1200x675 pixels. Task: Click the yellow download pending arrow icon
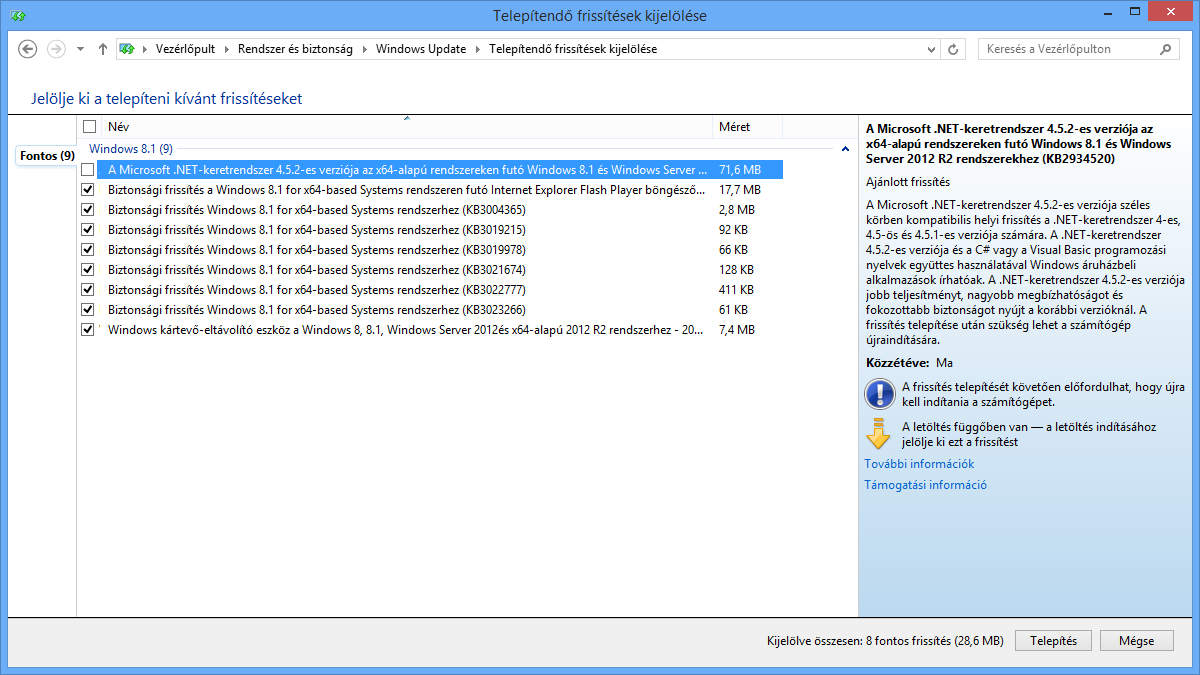tap(879, 434)
